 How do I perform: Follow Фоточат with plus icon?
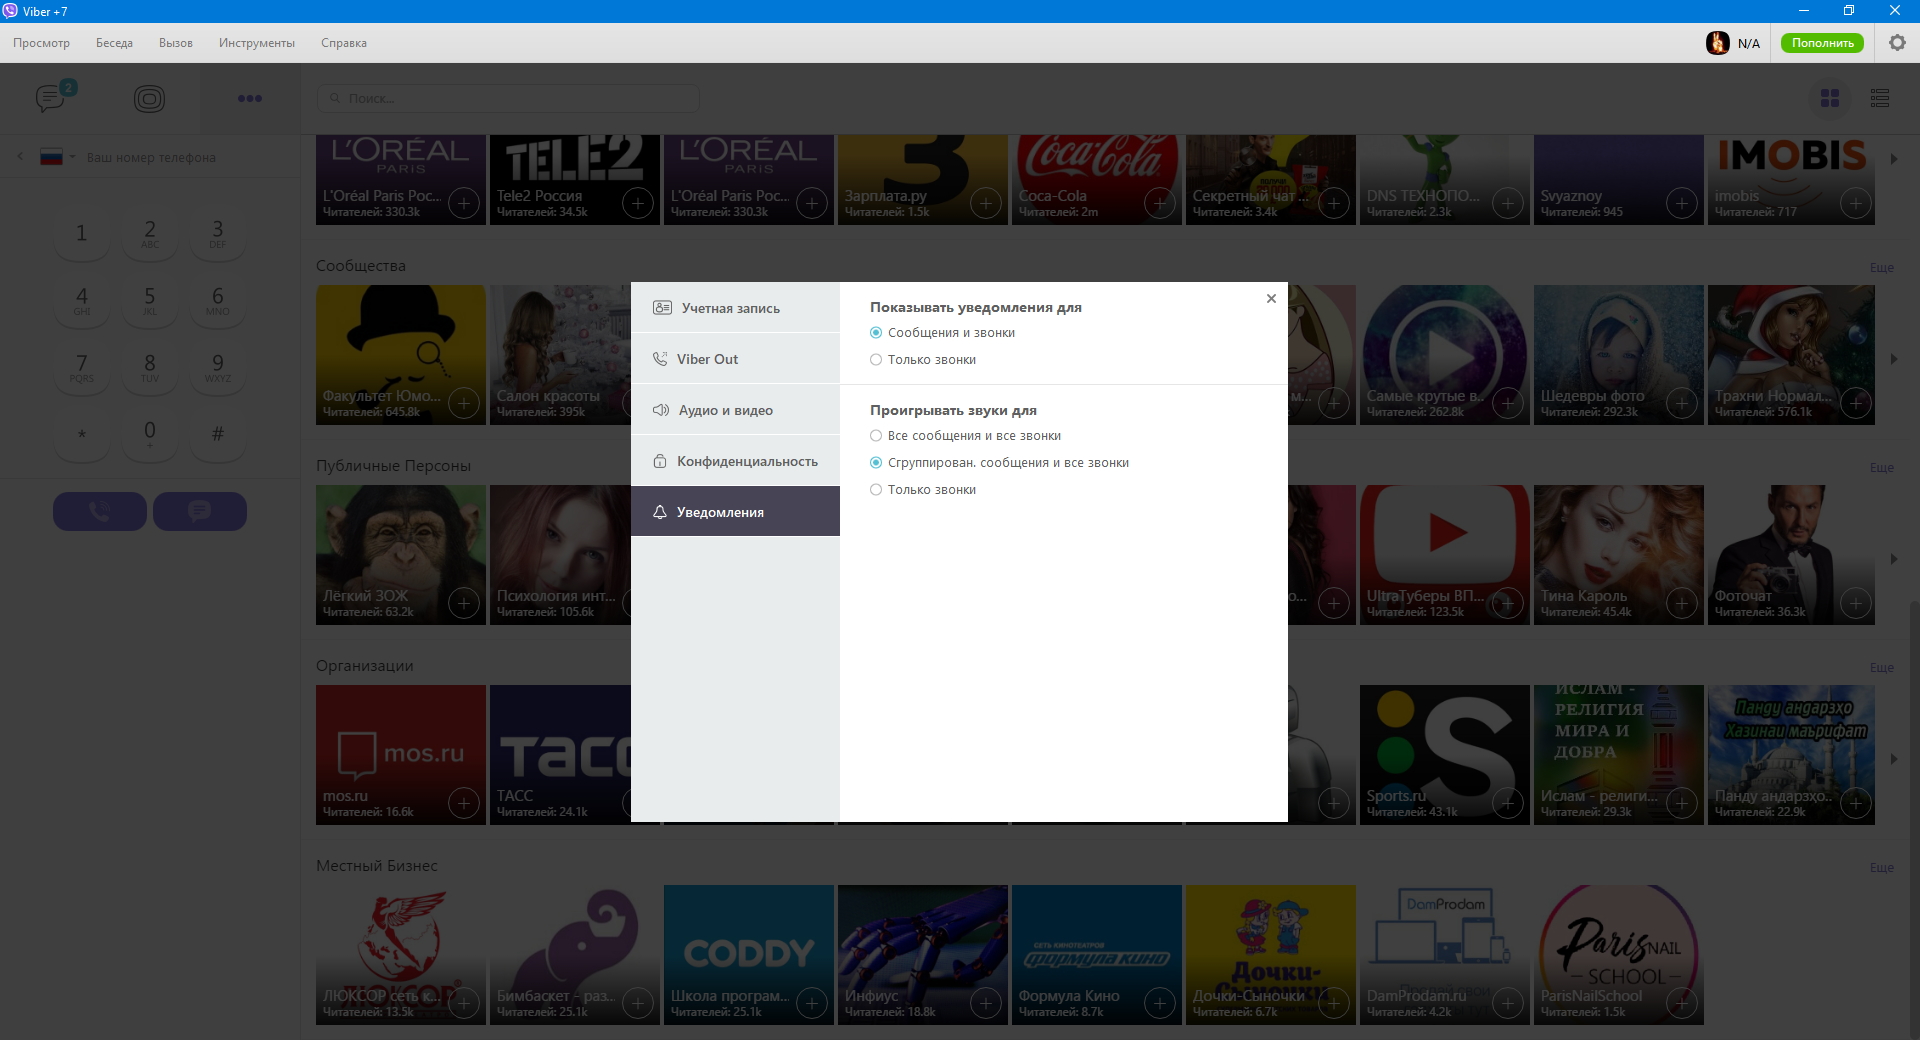(x=1856, y=604)
